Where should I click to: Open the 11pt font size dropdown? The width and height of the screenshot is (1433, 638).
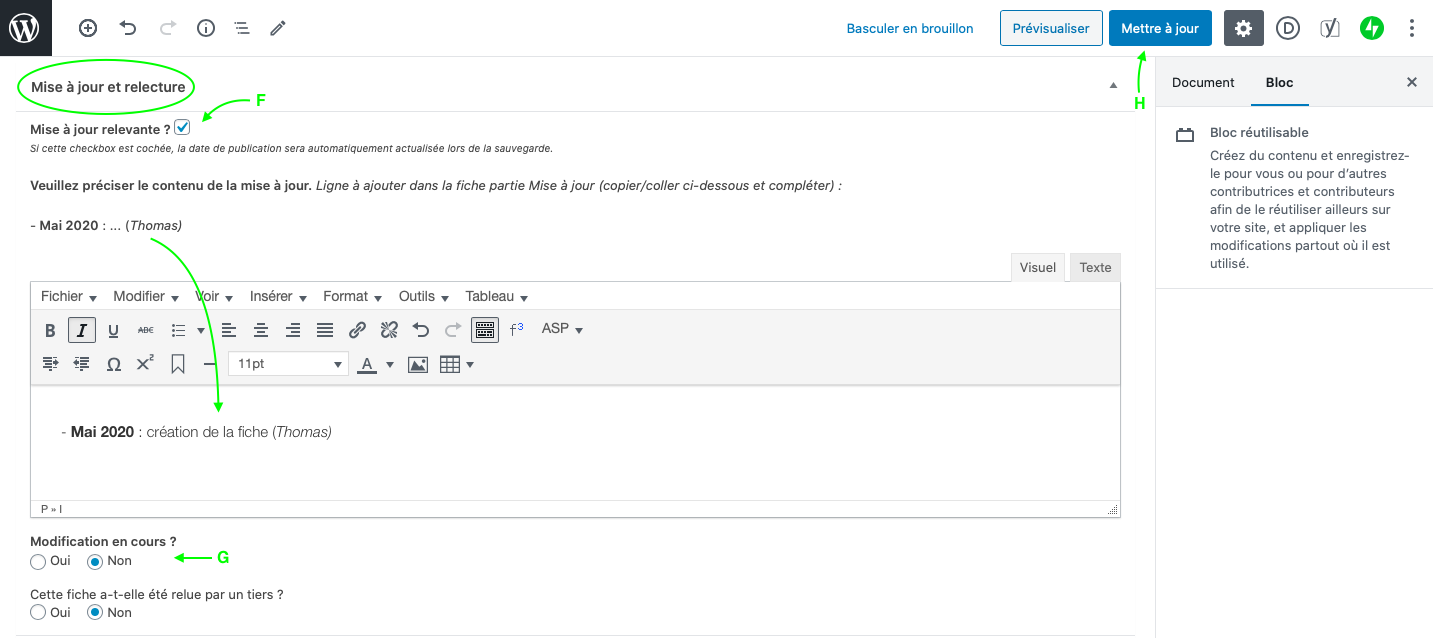[288, 365]
